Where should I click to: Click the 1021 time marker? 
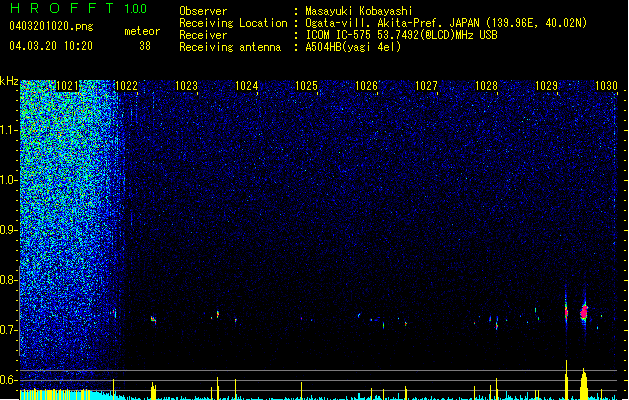[67, 86]
